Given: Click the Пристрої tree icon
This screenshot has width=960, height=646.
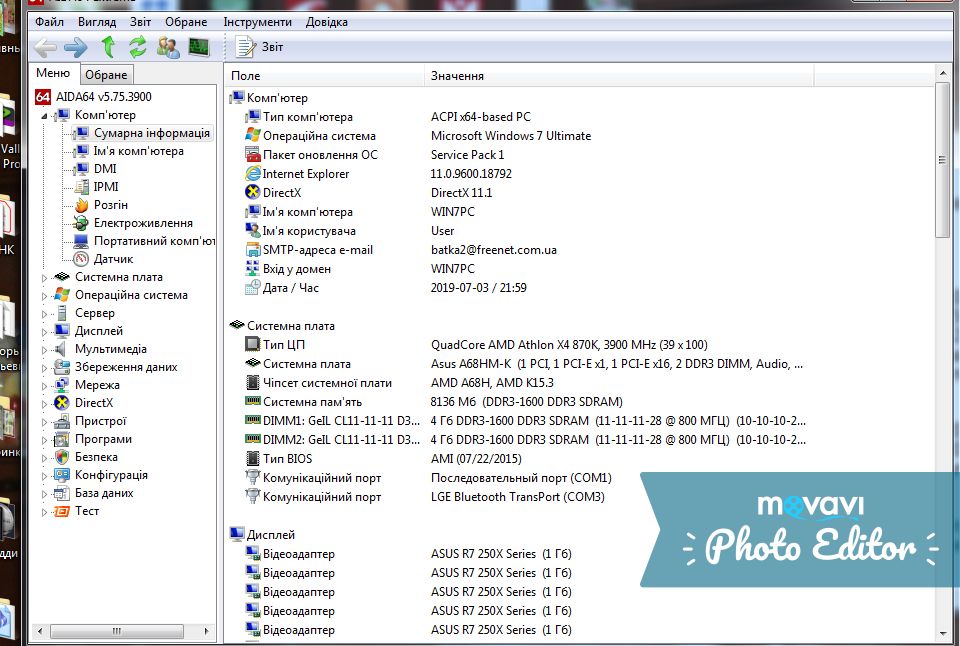Looking at the screenshot, I should point(62,421).
